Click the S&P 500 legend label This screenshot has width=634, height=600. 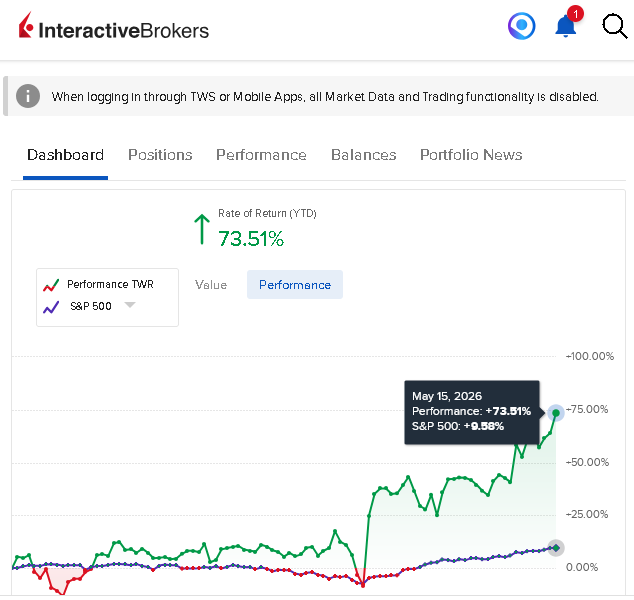pos(91,306)
